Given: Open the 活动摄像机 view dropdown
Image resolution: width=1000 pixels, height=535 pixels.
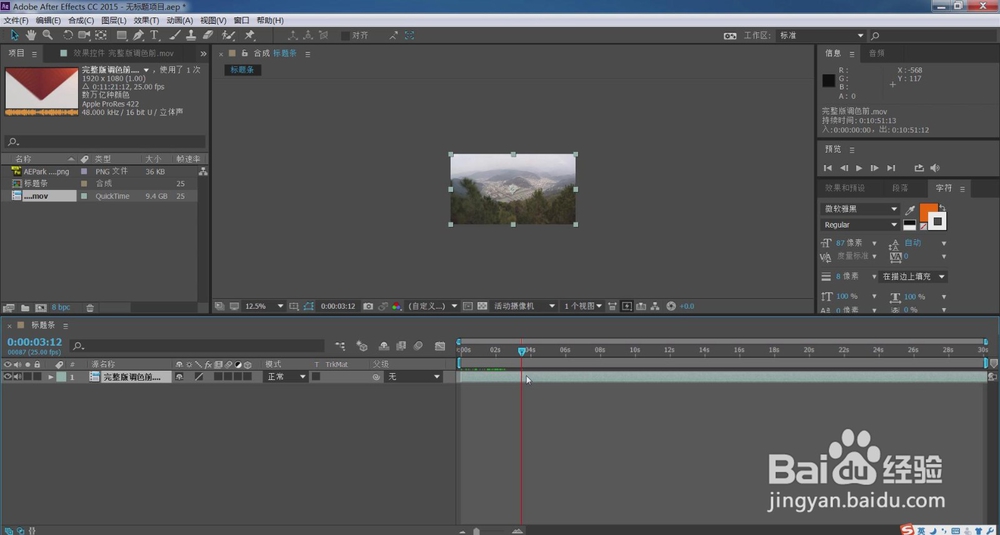Looking at the screenshot, I should pyautogui.click(x=524, y=306).
